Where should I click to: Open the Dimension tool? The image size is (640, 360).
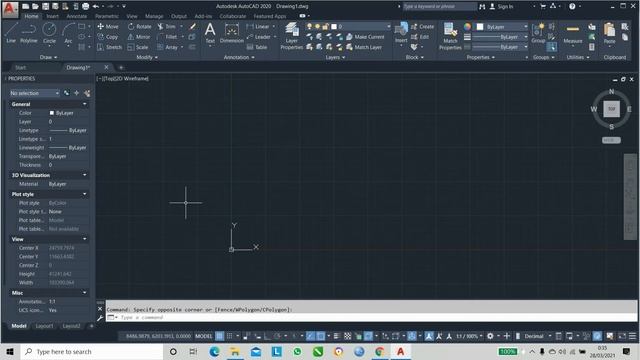[x=231, y=33]
